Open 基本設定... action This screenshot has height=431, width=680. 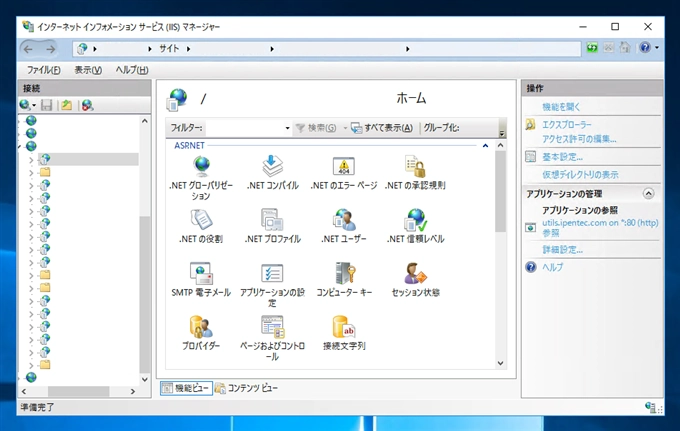tap(562, 157)
